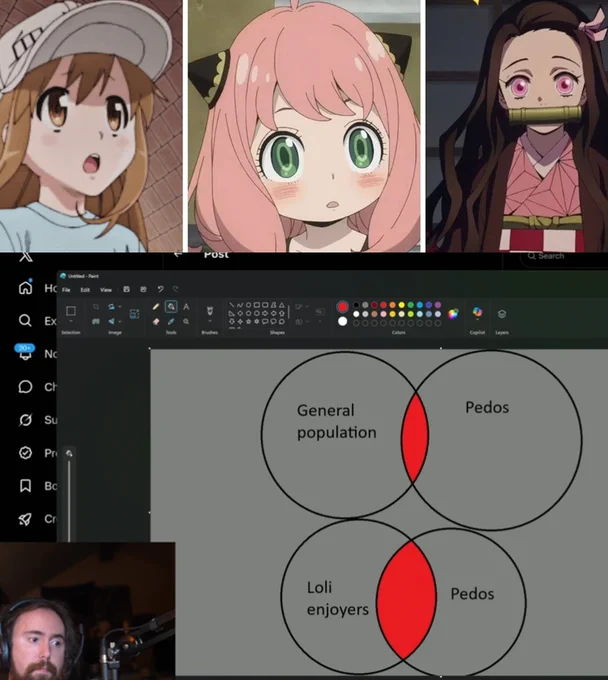Select Color 2 white swatch
This screenshot has width=608, height=680.
pyautogui.click(x=343, y=321)
